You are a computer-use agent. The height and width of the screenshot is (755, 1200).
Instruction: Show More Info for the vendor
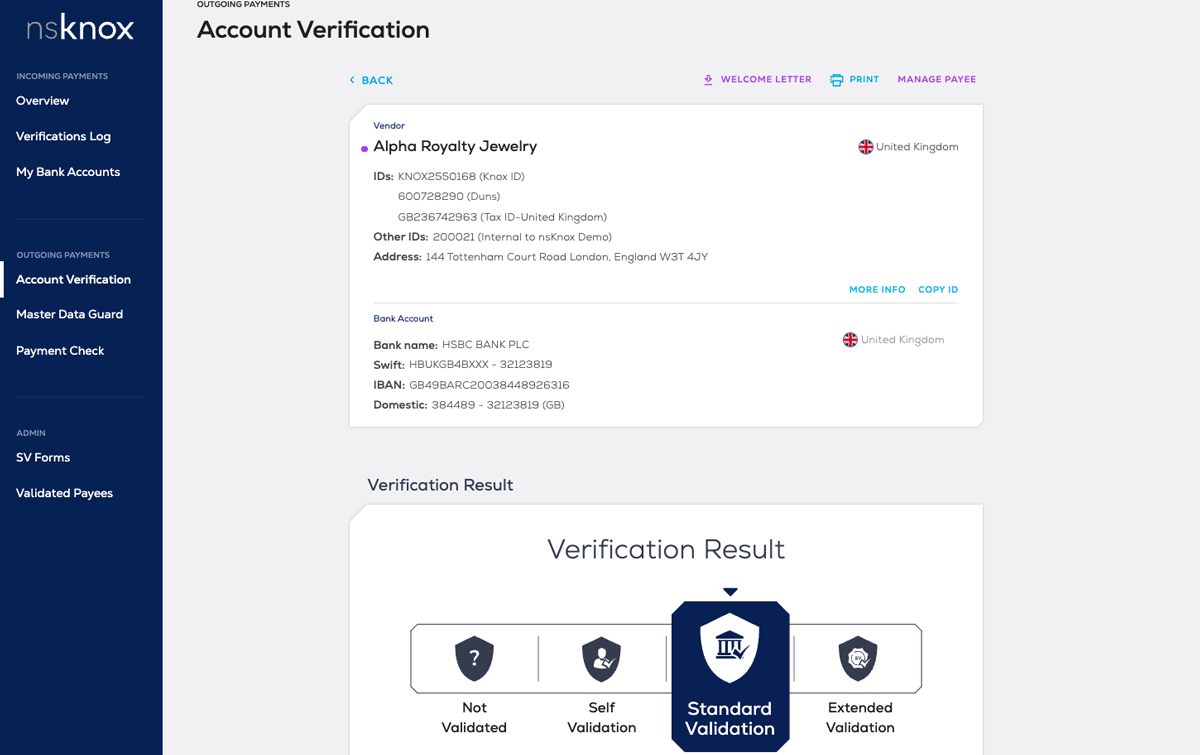pyautogui.click(x=877, y=290)
